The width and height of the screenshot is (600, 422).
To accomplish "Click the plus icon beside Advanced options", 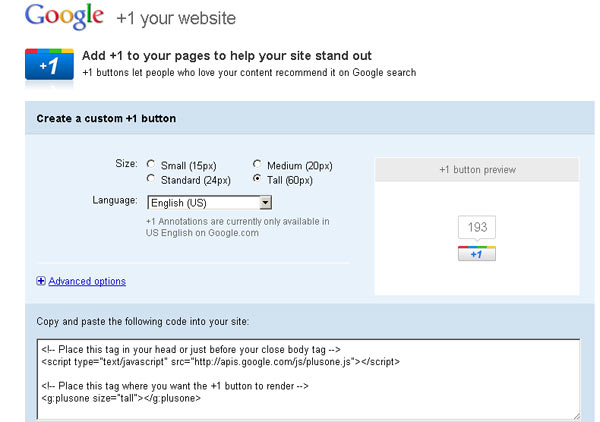I will [x=41, y=281].
